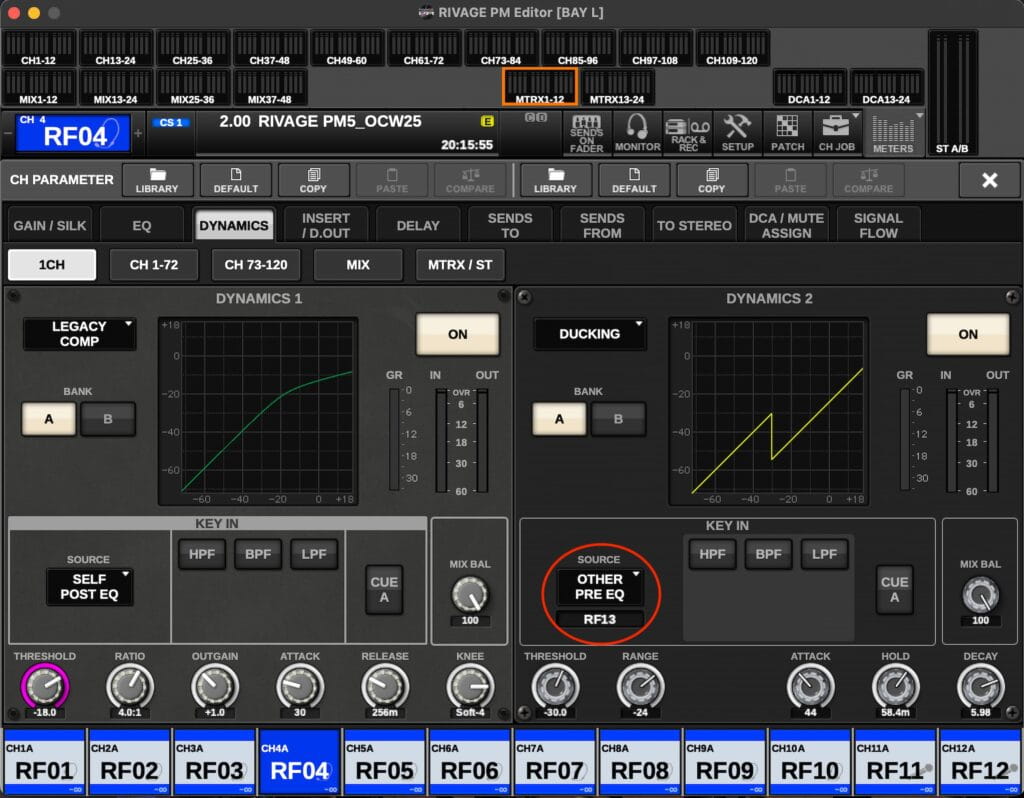This screenshot has height=798, width=1024.
Task: Toggle Dynamics 1 ON button
Action: [x=457, y=334]
